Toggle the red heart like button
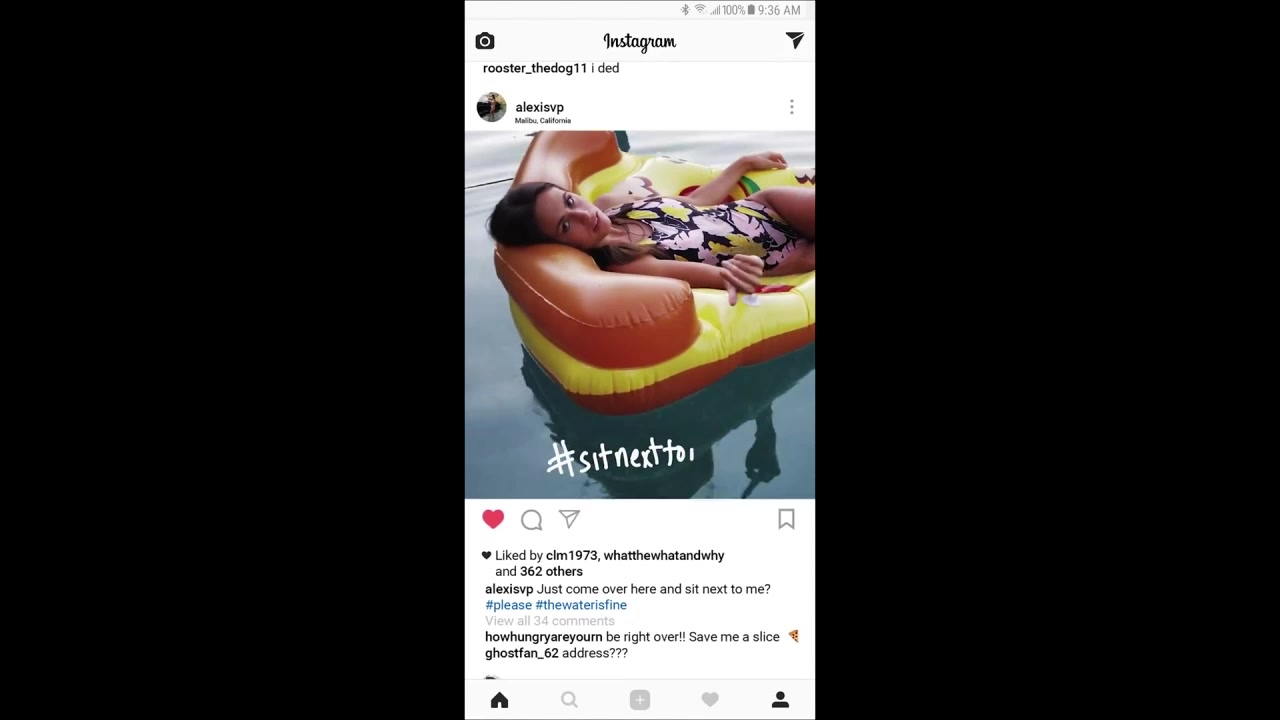 tap(493, 519)
